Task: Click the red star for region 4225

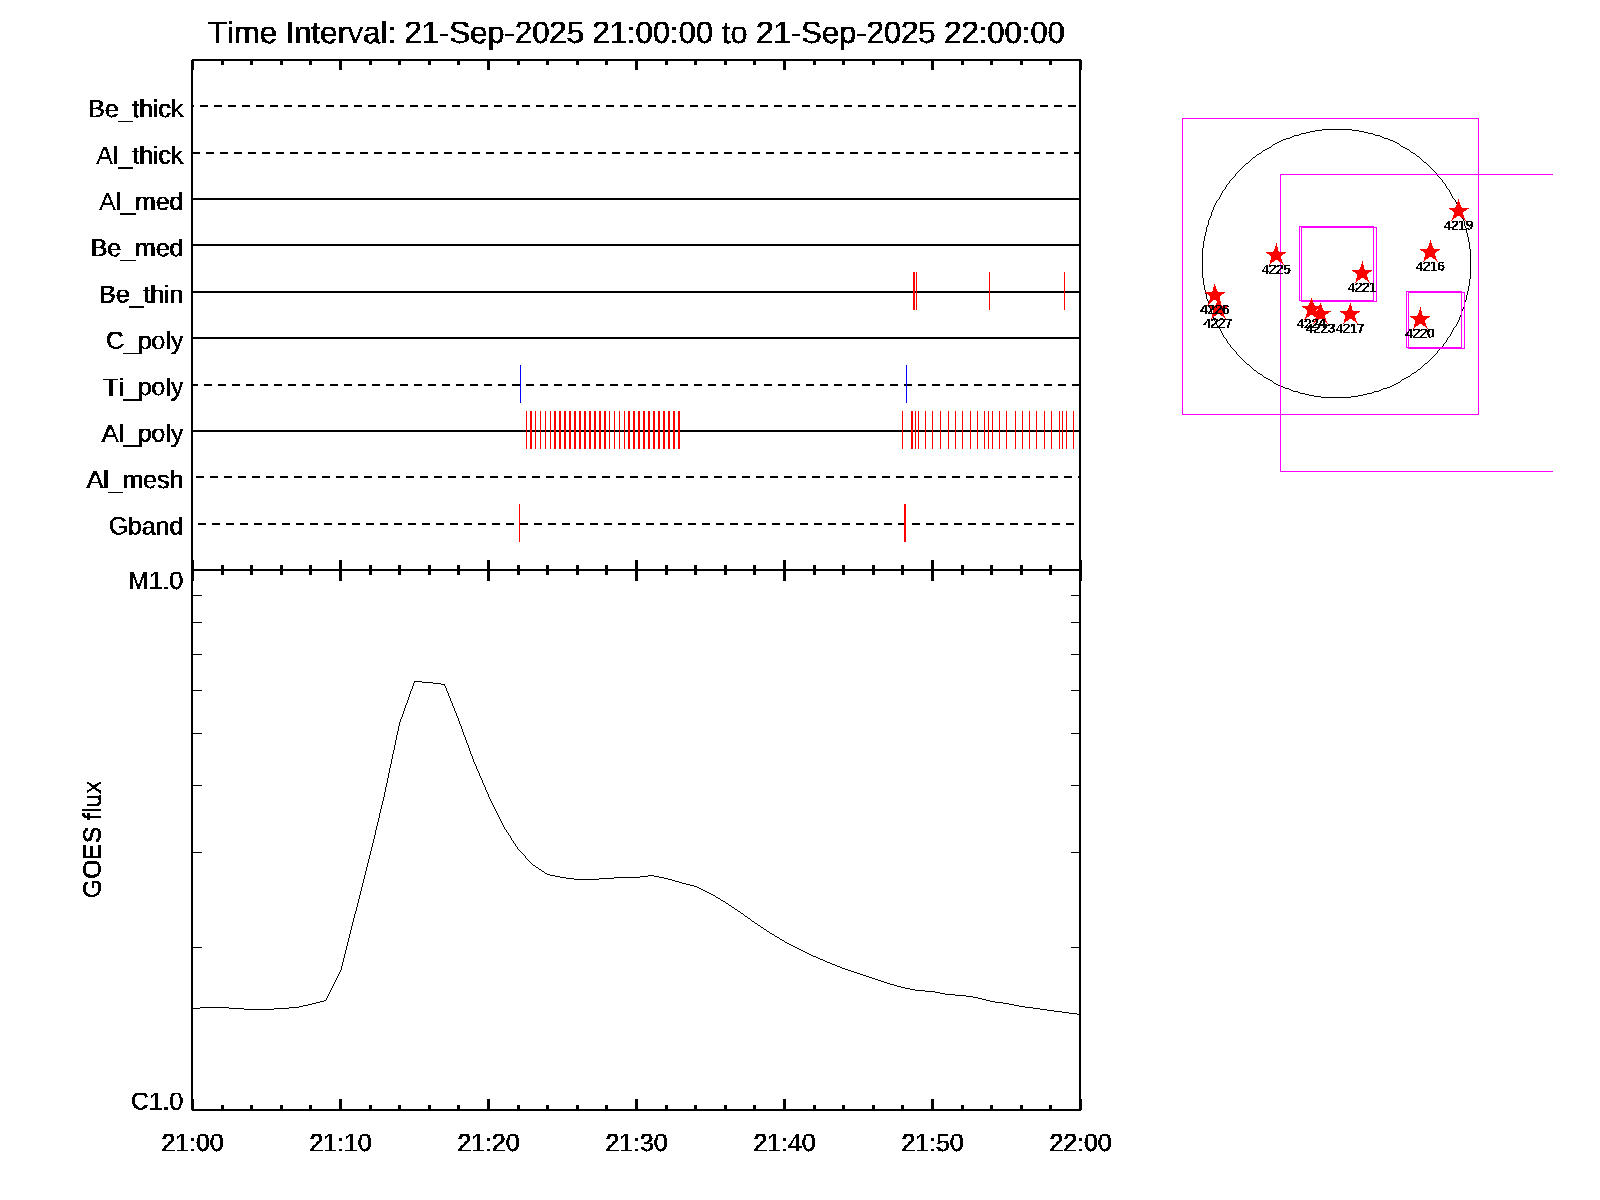Action: point(1276,255)
